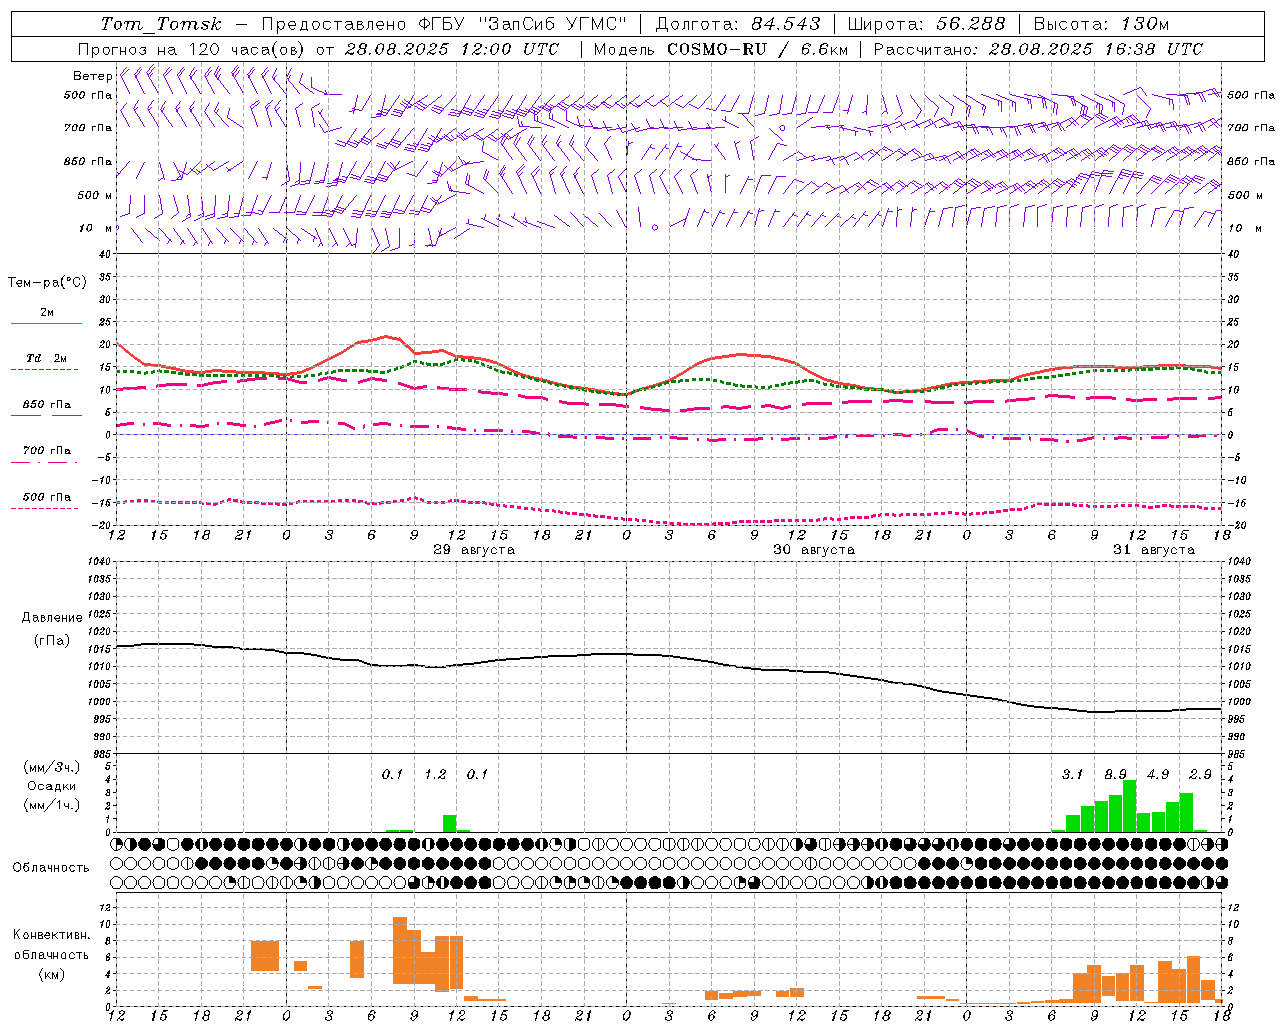Click the forecast start text 28.08.2025 12:00 UTC
The height and width of the screenshot is (1024, 1280).
(x=452, y=49)
